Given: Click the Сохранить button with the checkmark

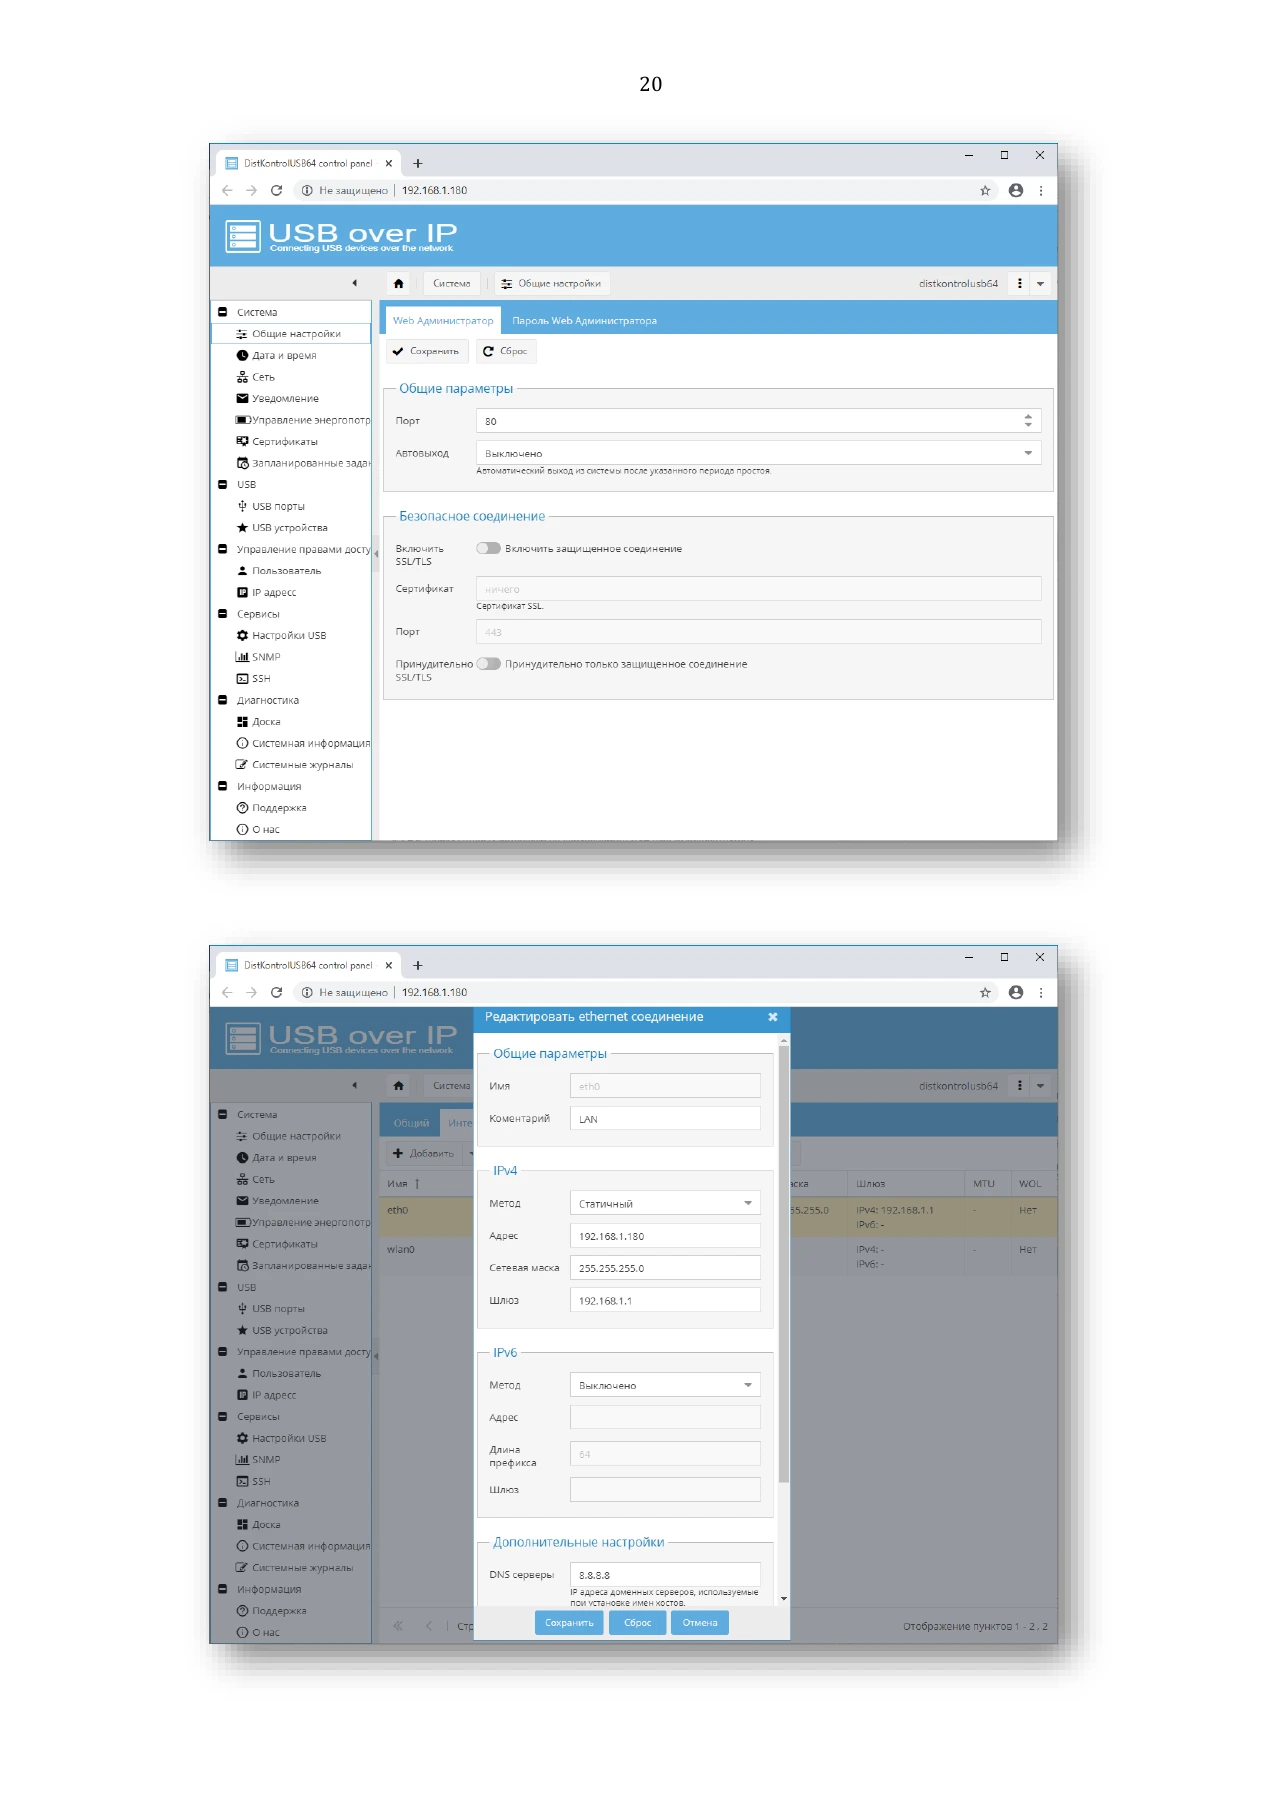Looking at the screenshot, I should (427, 351).
